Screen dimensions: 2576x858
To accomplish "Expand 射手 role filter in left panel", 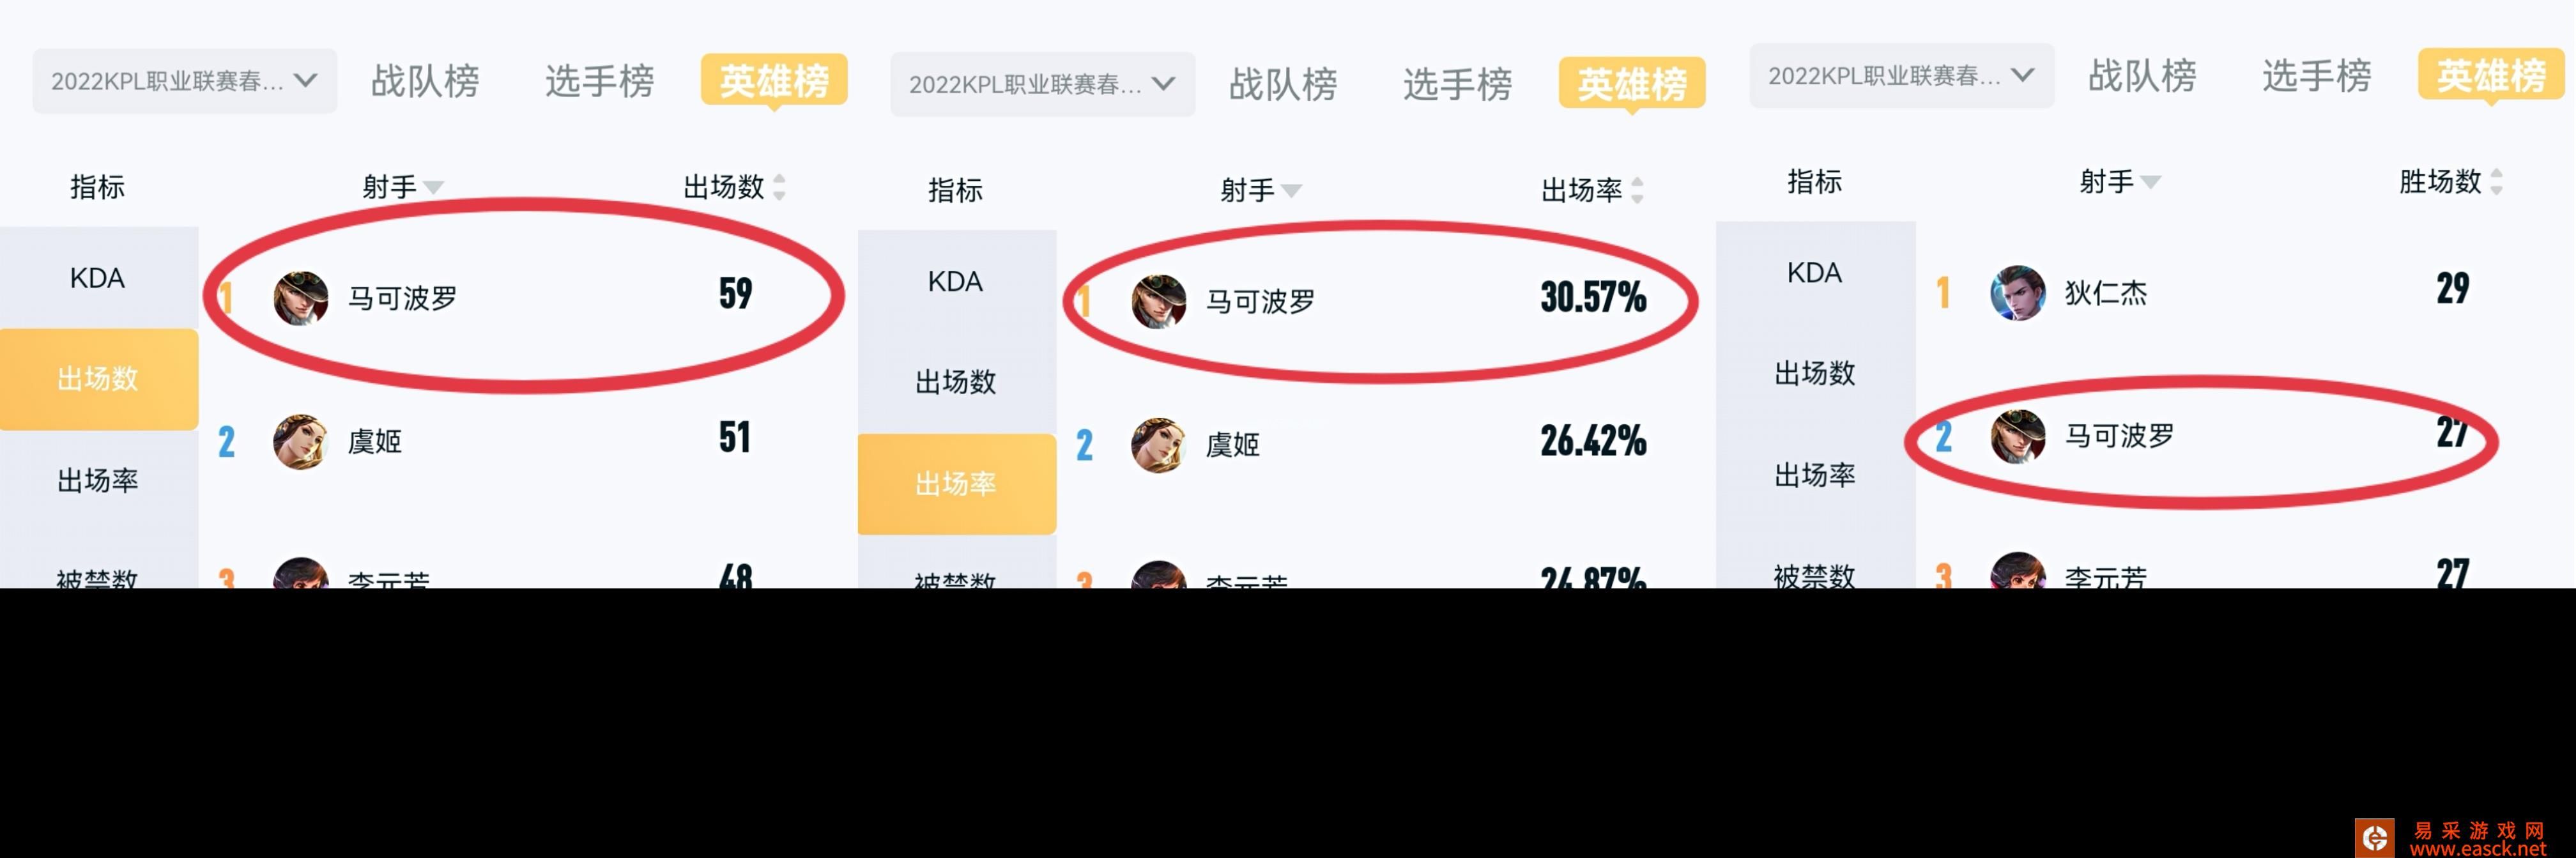I will (x=402, y=187).
